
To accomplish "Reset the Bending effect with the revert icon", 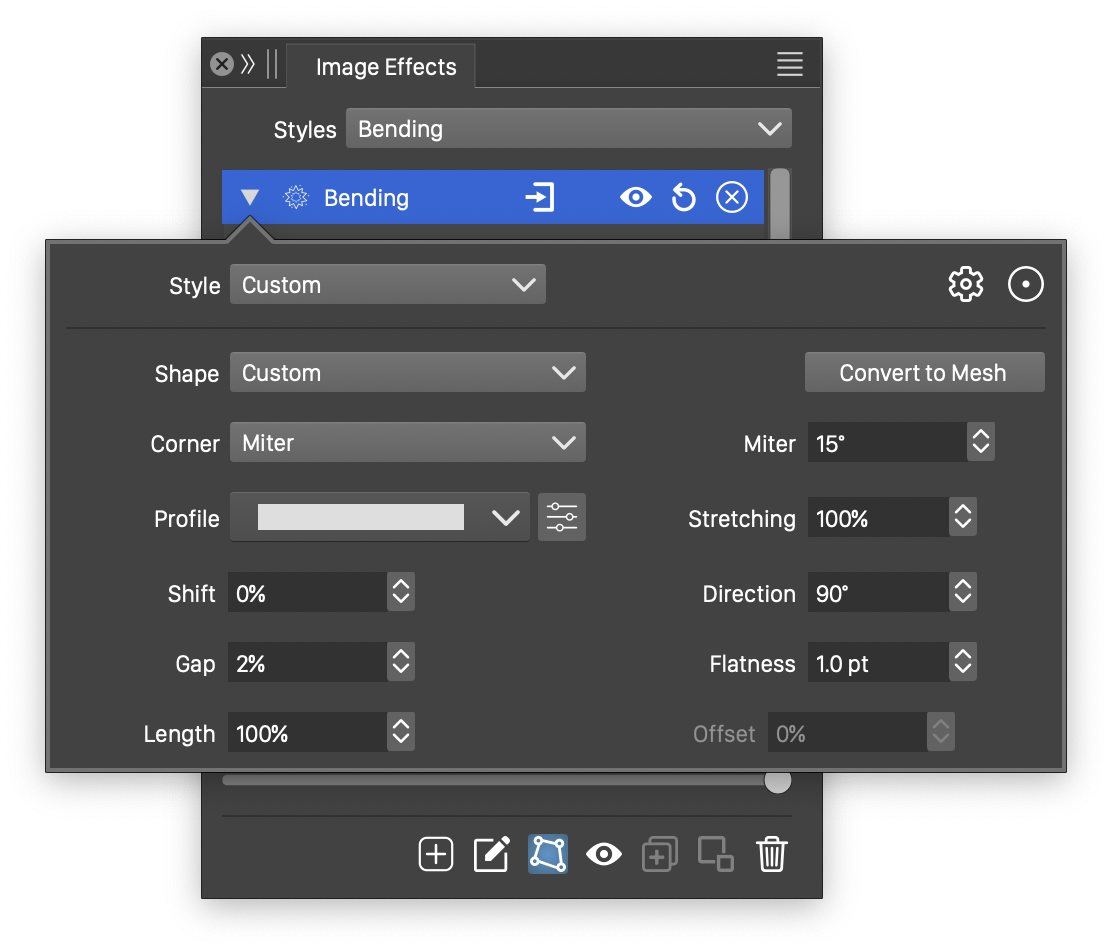I will click(x=683, y=198).
